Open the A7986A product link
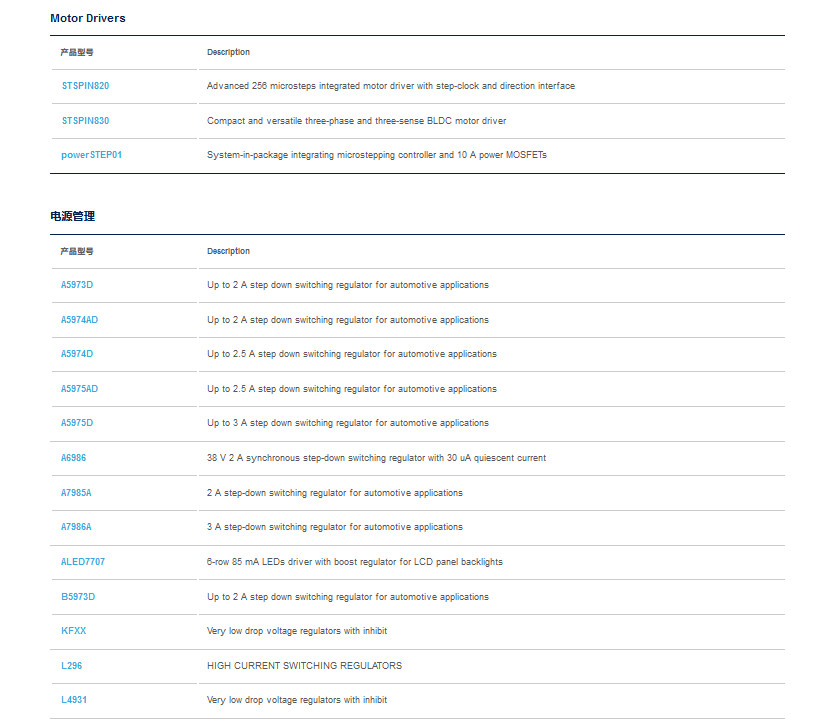837x724 pixels. coord(76,527)
